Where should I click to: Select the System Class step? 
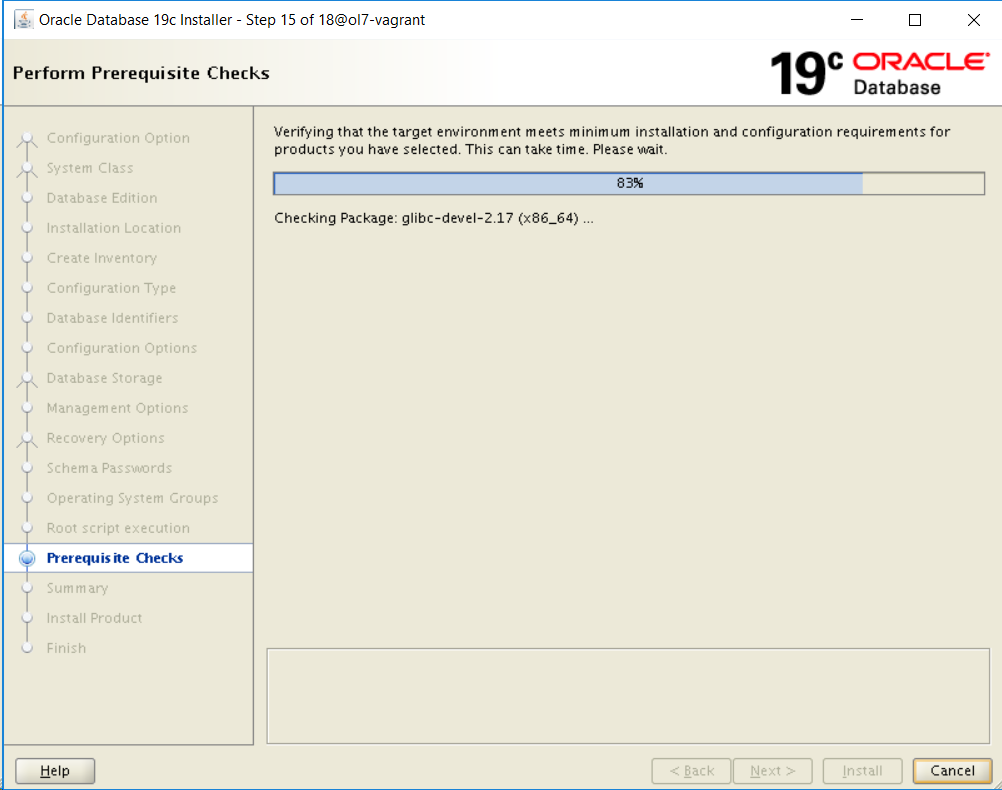(90, 168)
